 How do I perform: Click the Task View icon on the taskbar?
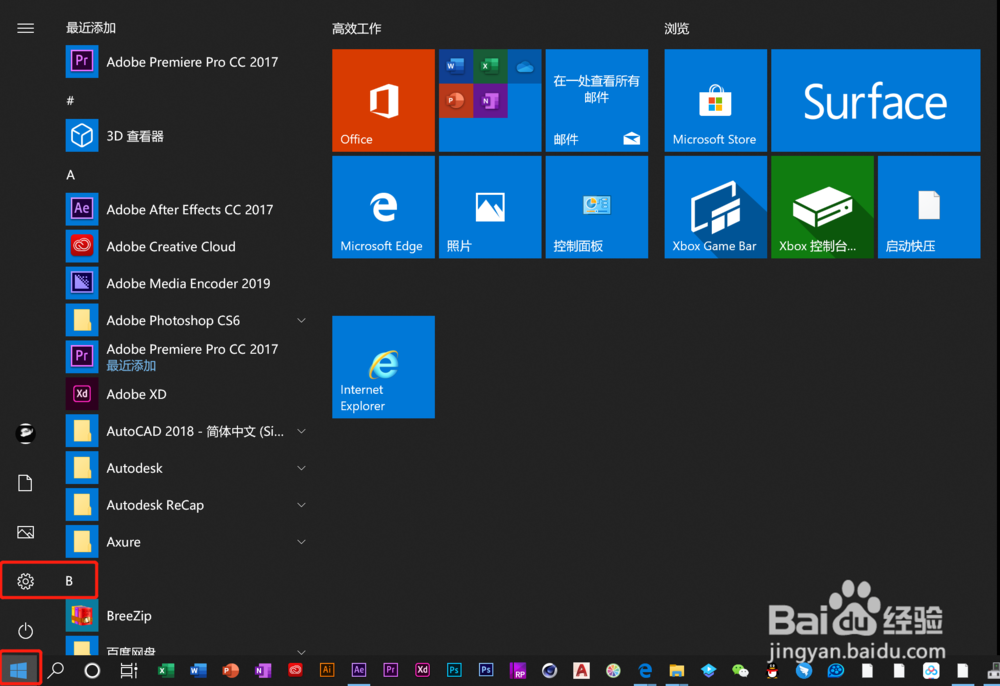coord(128,670)
